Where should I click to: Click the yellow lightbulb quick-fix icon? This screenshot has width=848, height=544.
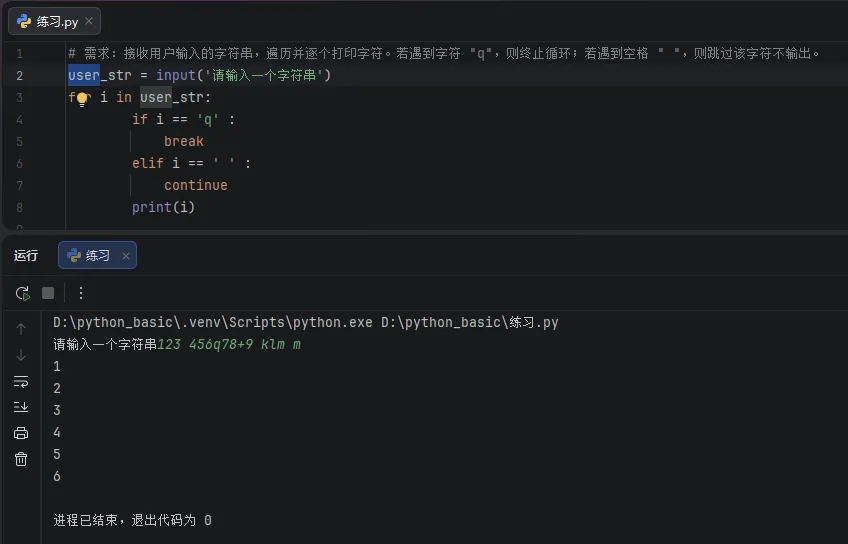click(x=82, y=98)
